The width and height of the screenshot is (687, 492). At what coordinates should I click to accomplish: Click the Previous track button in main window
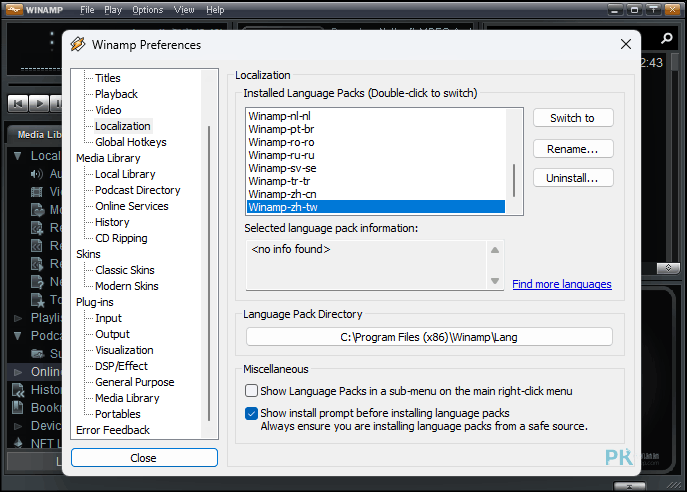[18, 103]
